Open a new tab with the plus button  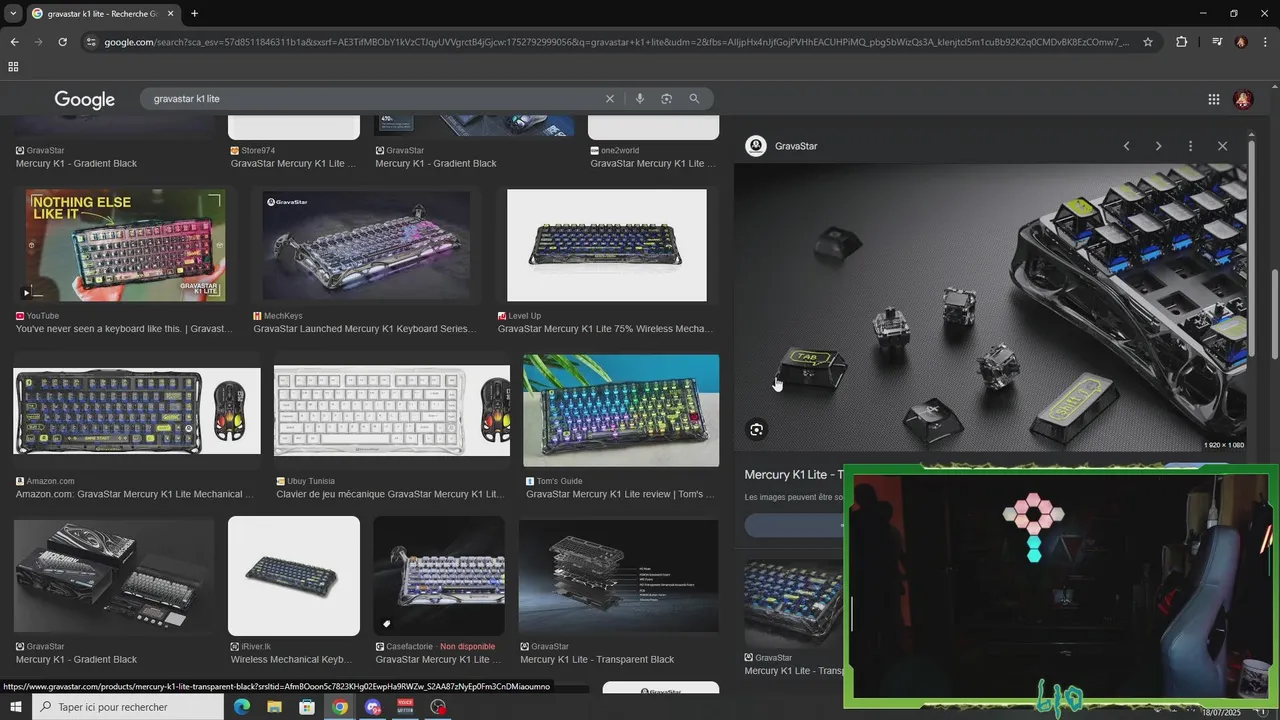tap(194, 13)
